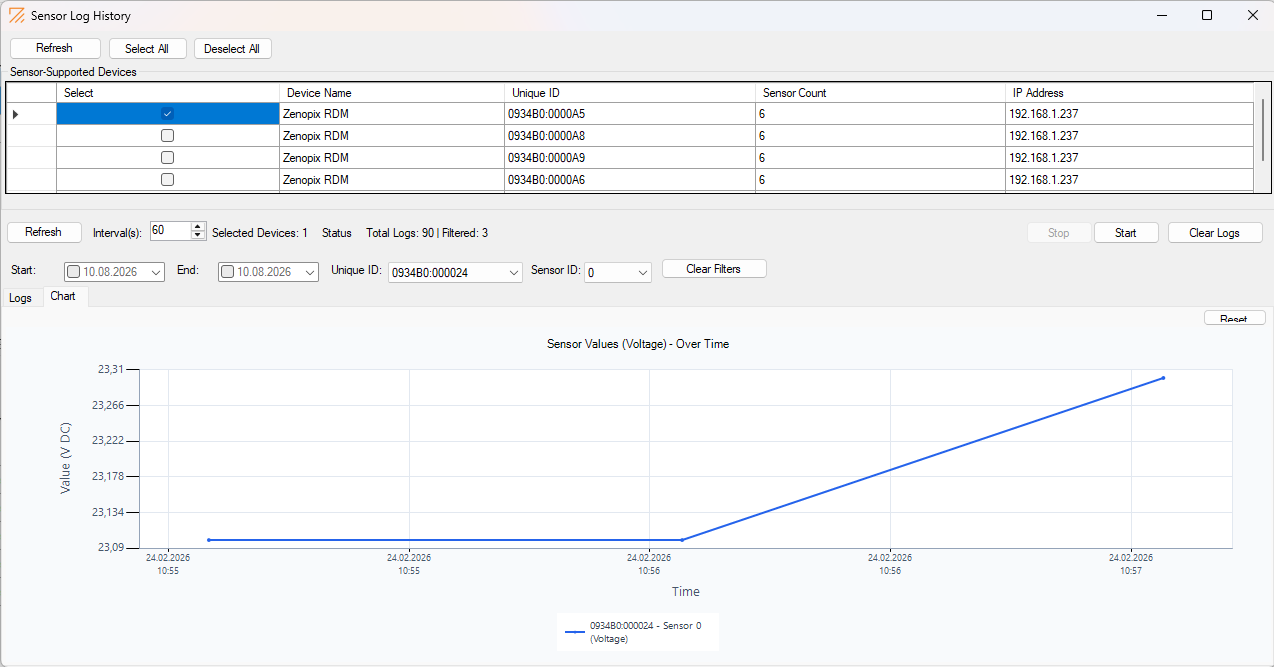
Task: Click the Interval(s) value field
Action: (170, 231)
